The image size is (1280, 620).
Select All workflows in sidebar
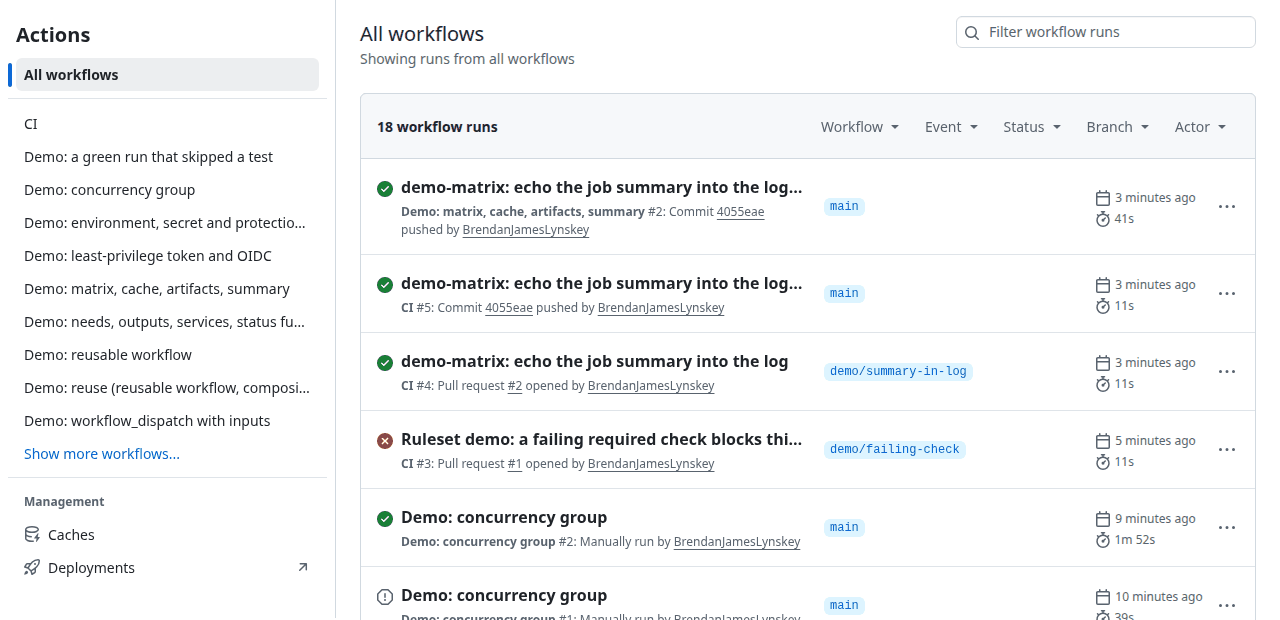(x=167, y=75)
